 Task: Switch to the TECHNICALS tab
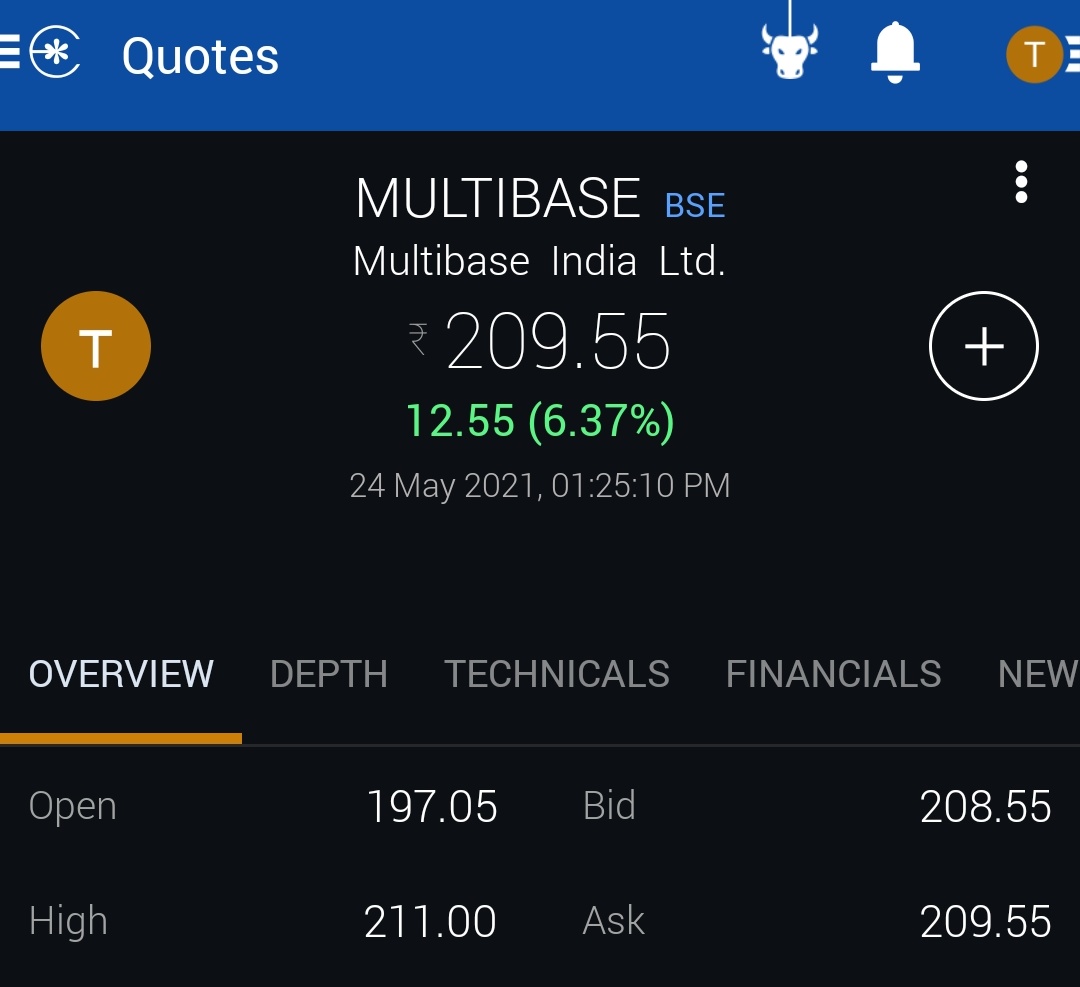pos(557,674)
